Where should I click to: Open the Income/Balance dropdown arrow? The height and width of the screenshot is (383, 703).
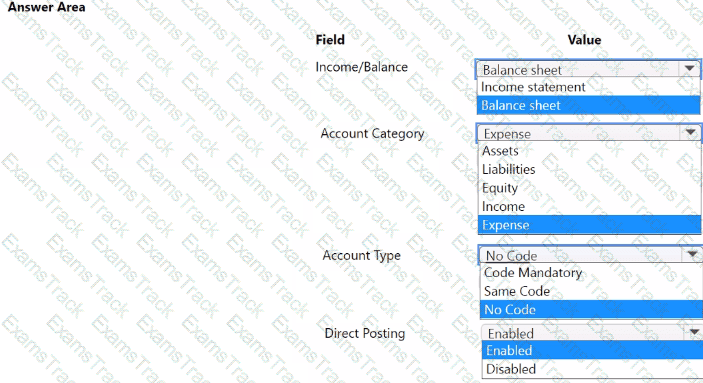click(689, 69)
